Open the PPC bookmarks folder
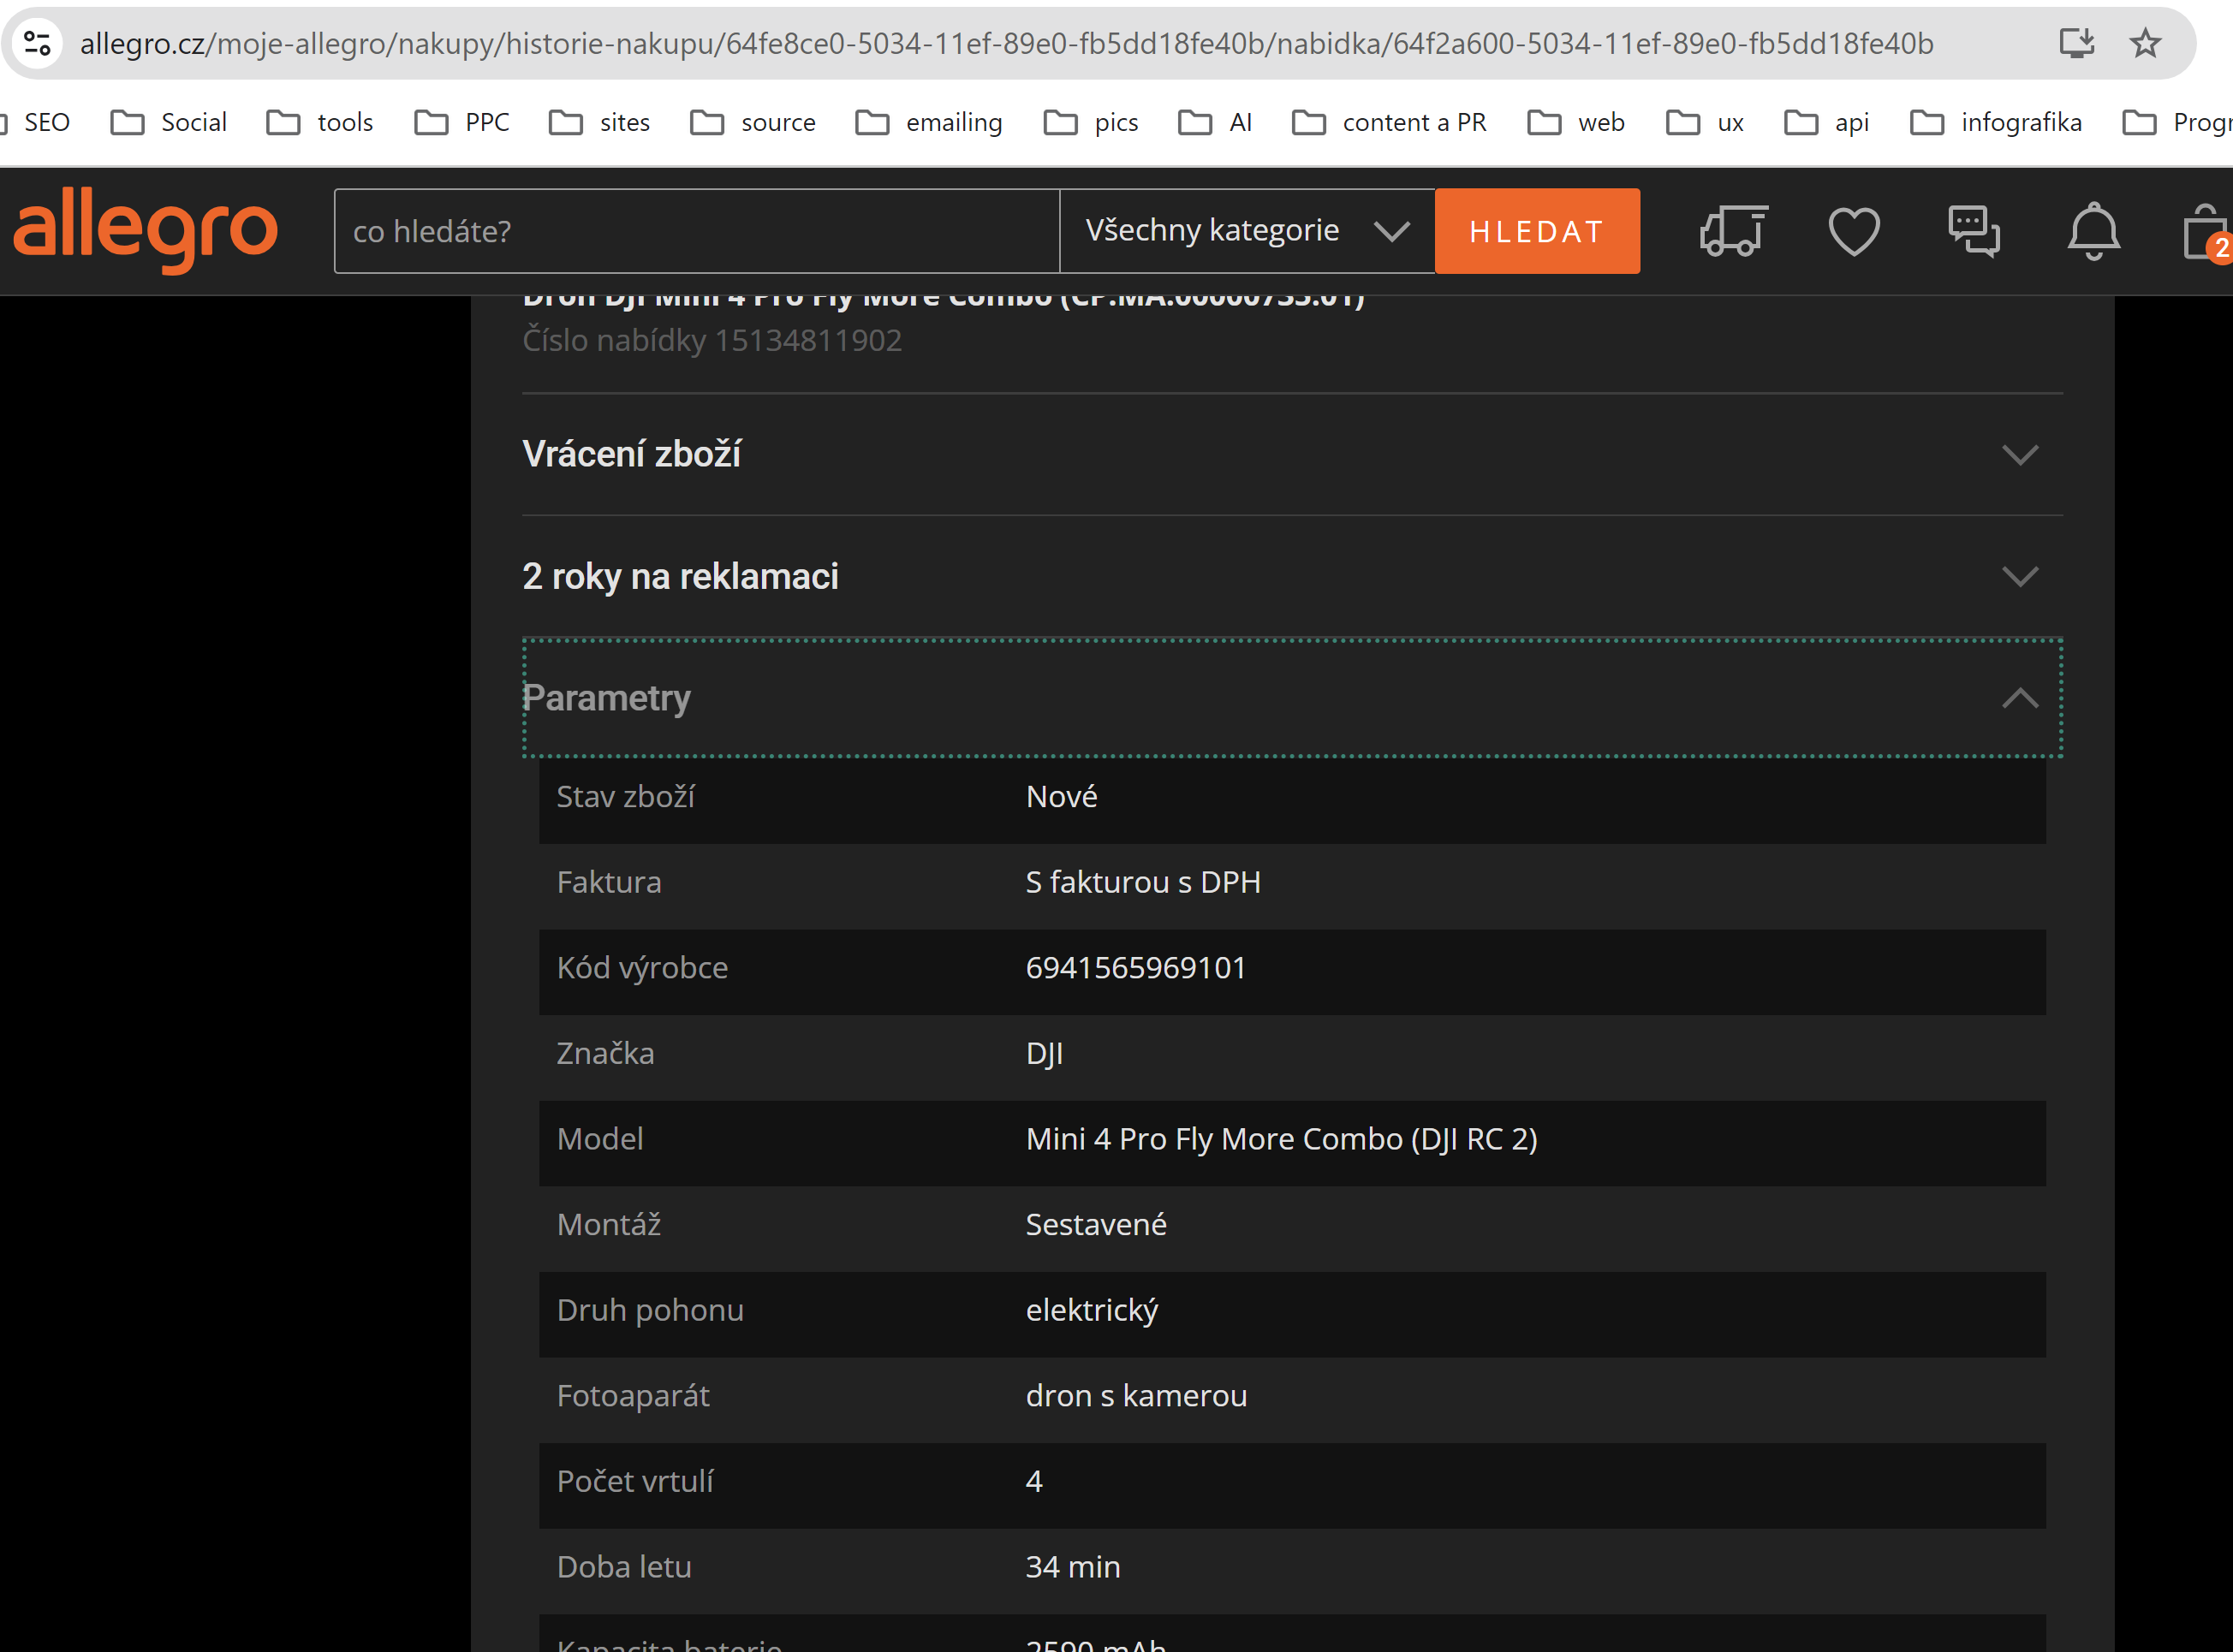 462,122
